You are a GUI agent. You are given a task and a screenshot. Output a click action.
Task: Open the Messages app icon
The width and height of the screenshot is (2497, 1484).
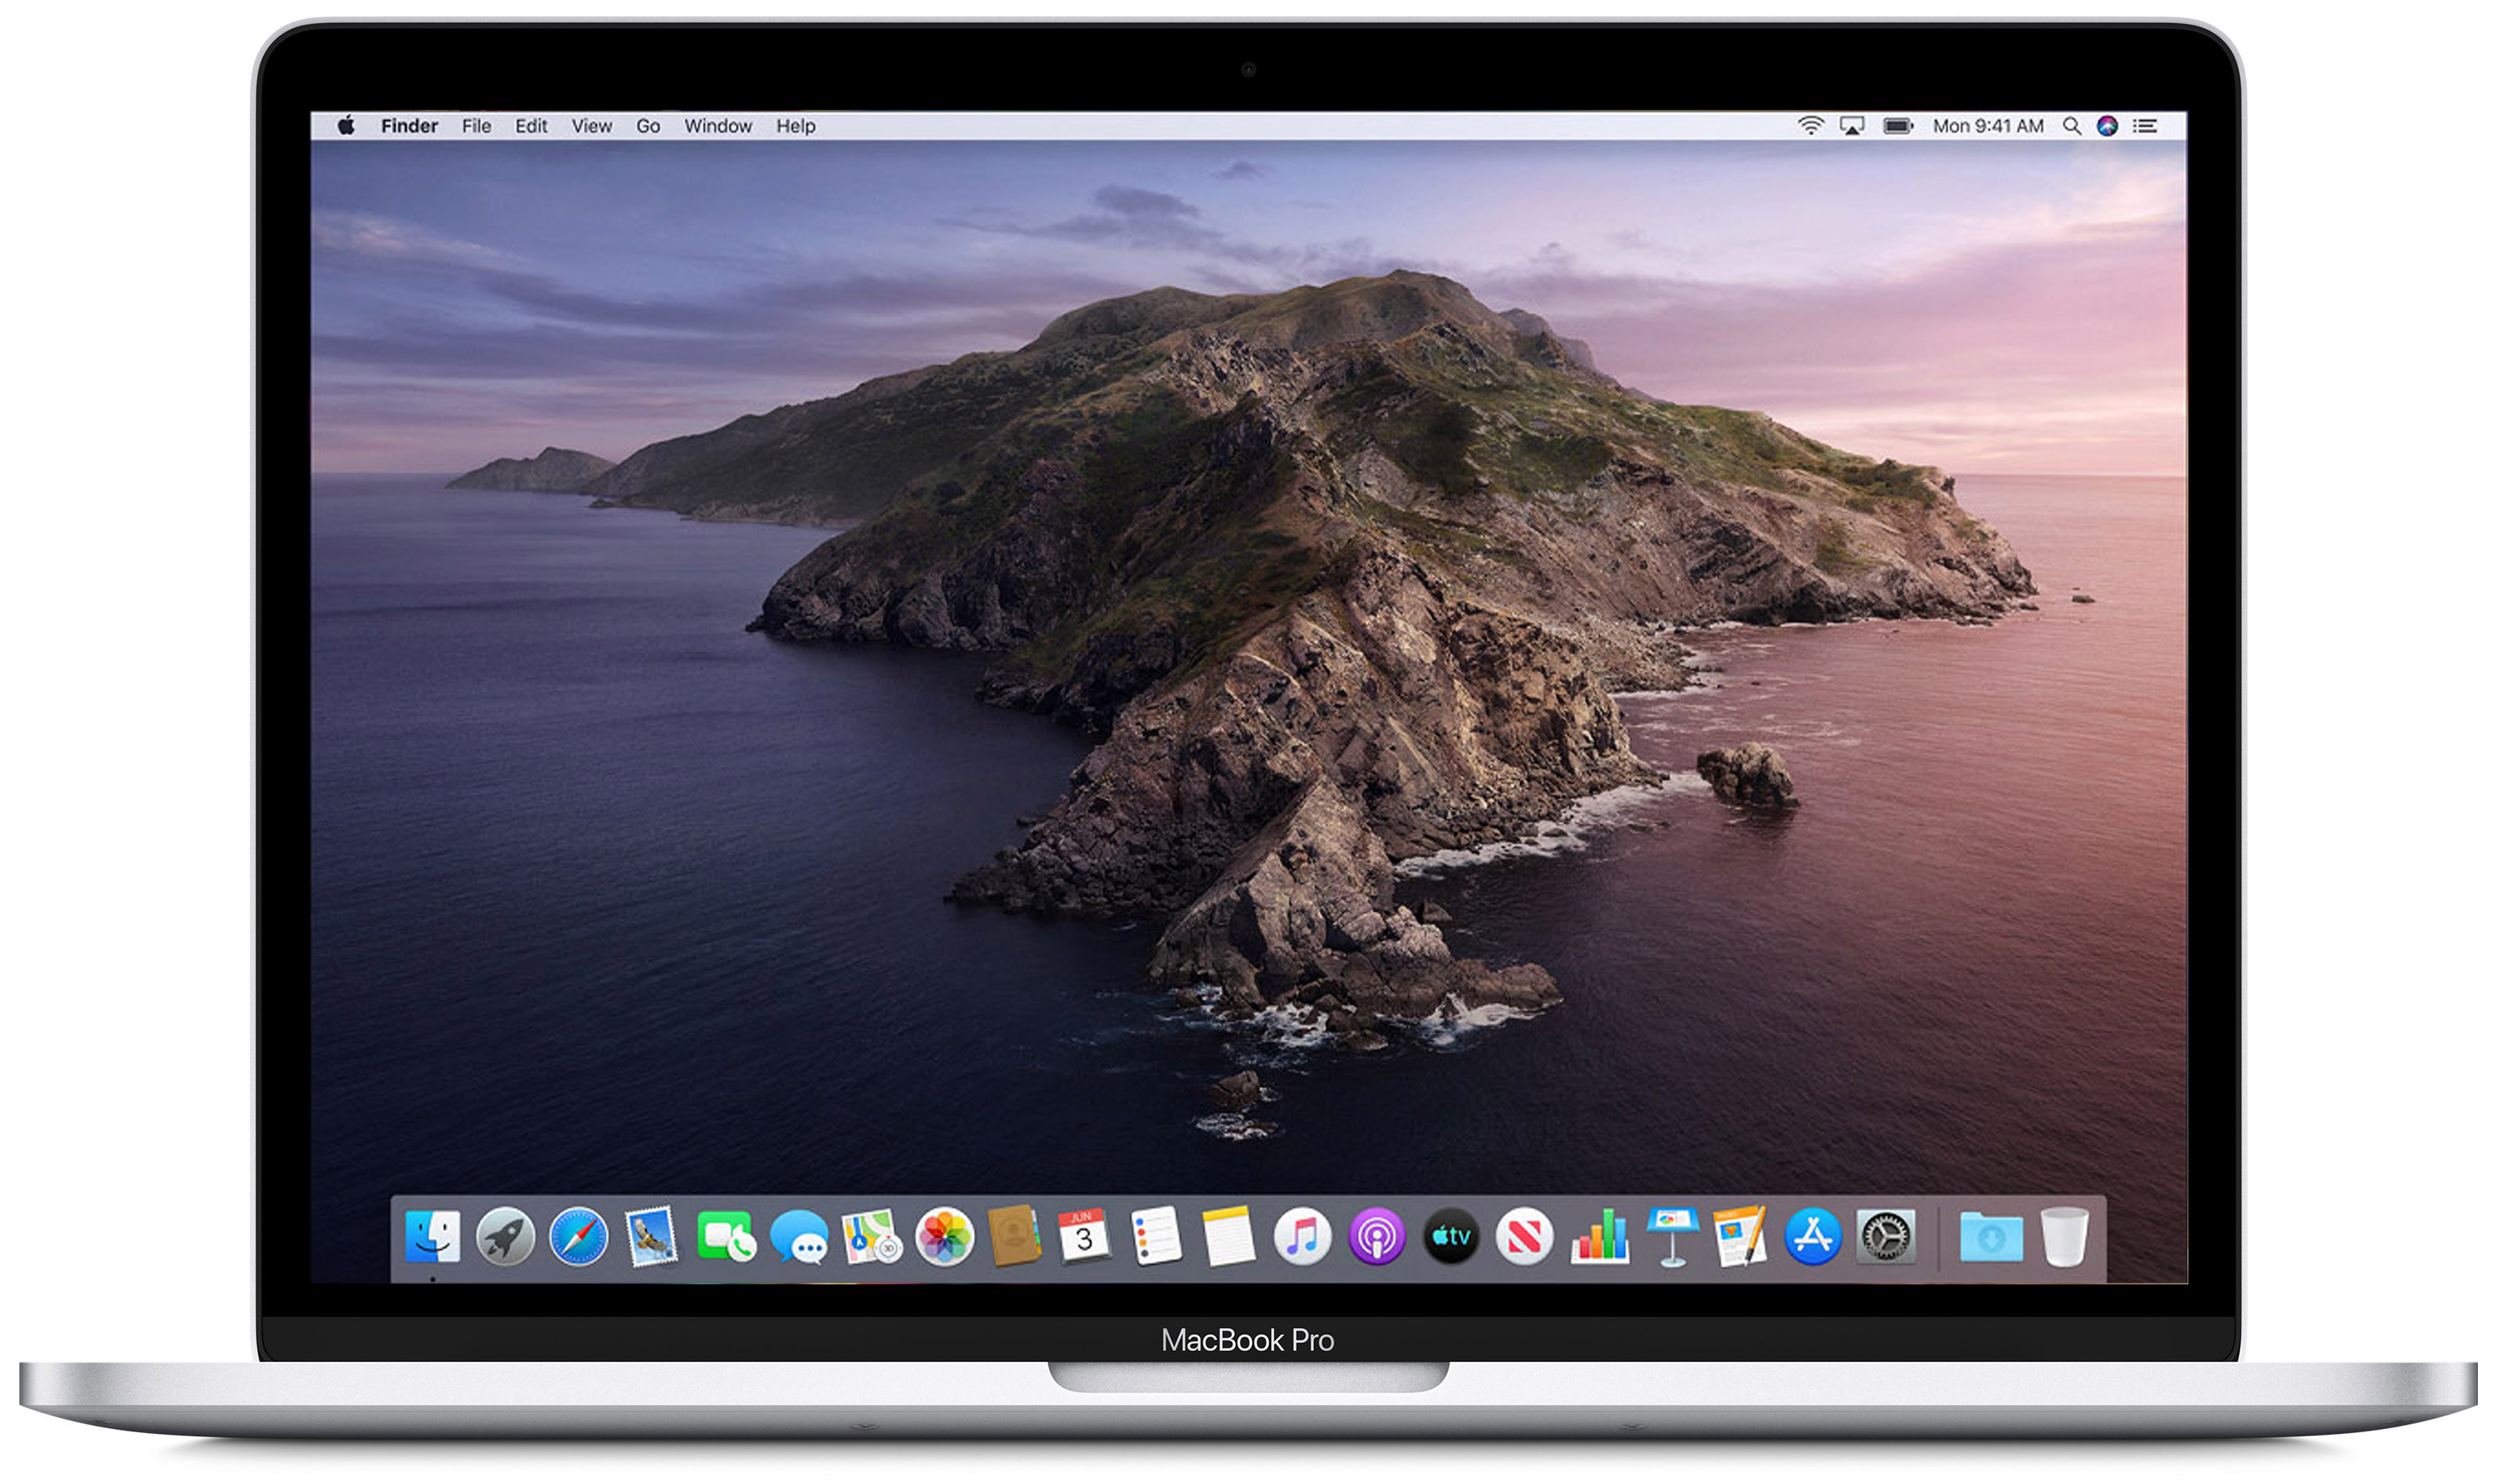[x=799, y=1239]
